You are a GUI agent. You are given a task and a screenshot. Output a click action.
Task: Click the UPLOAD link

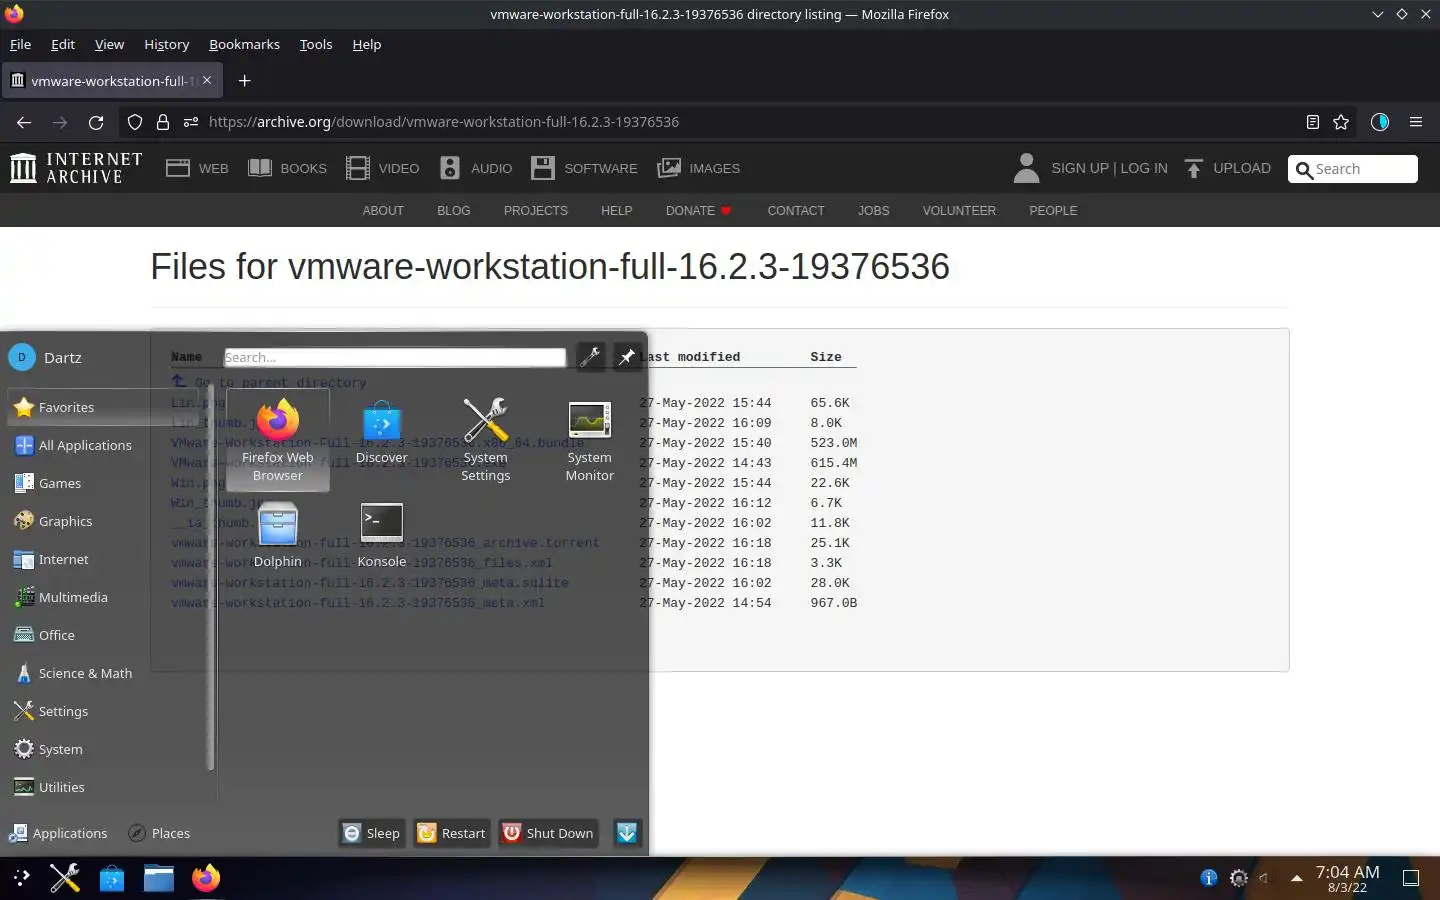pyautogui.click(x=1227, y=168)
